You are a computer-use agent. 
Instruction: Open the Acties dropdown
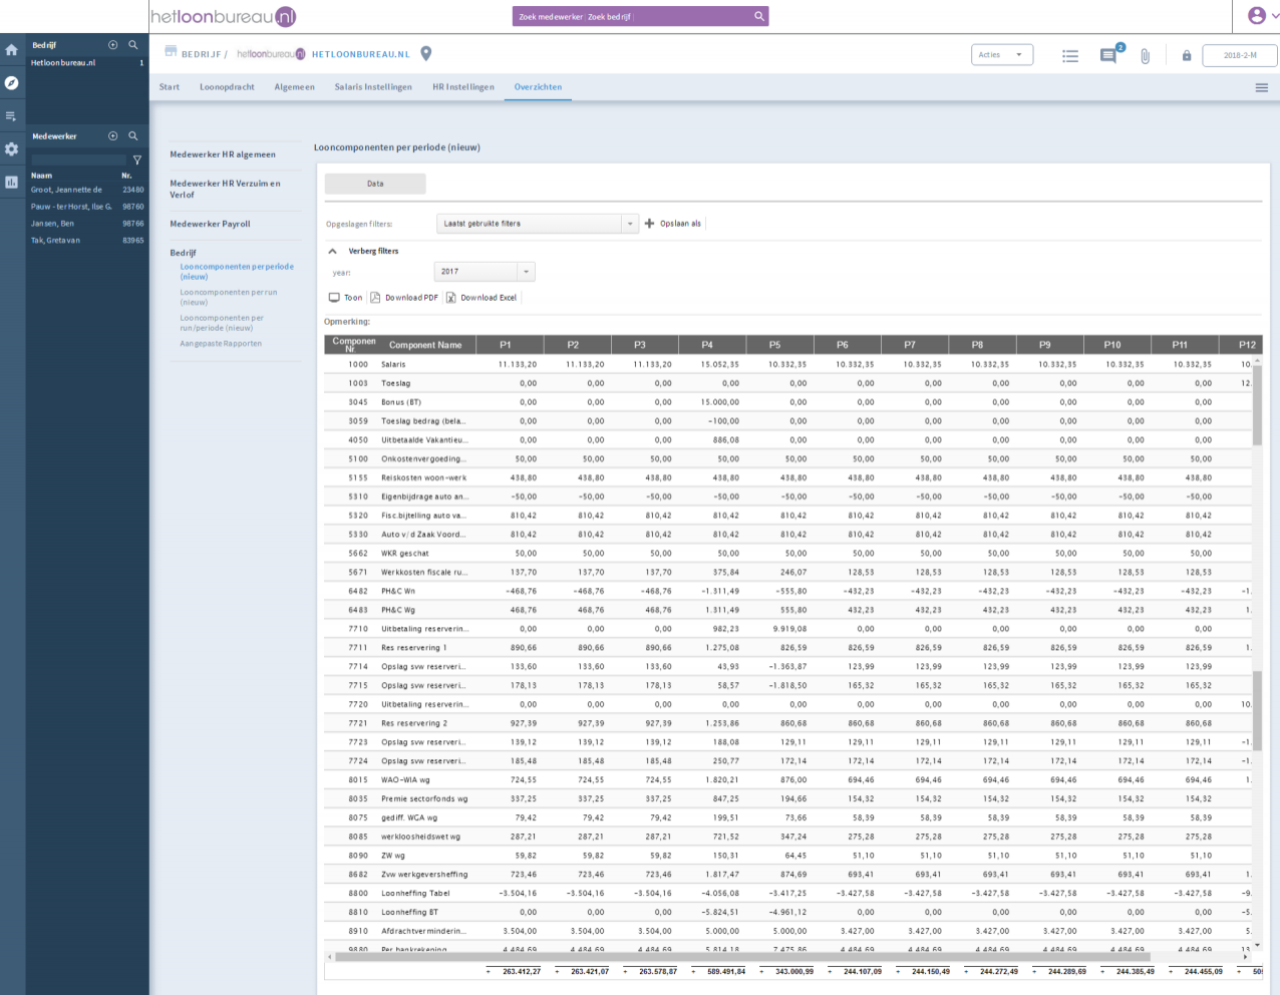coord(1001,55)
